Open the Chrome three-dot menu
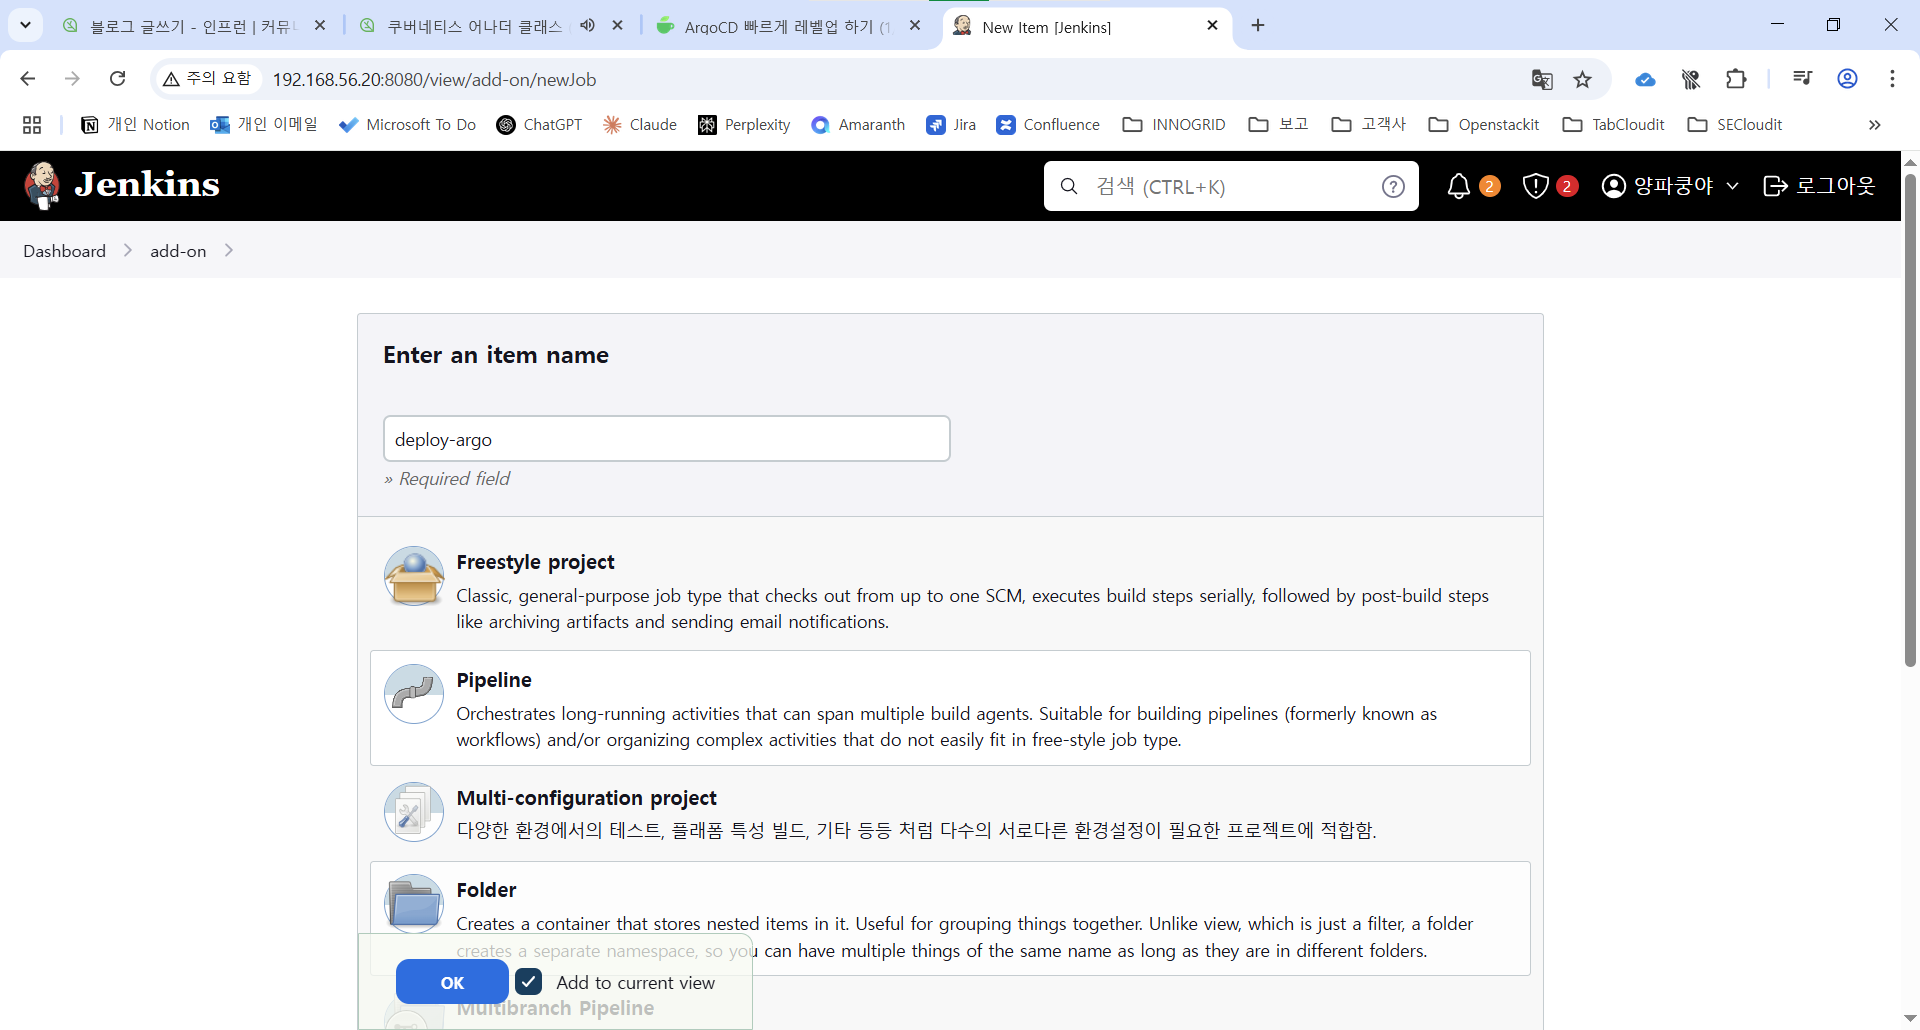The width and height of the screenshot is (1920, 1030). click(1892, 79)
